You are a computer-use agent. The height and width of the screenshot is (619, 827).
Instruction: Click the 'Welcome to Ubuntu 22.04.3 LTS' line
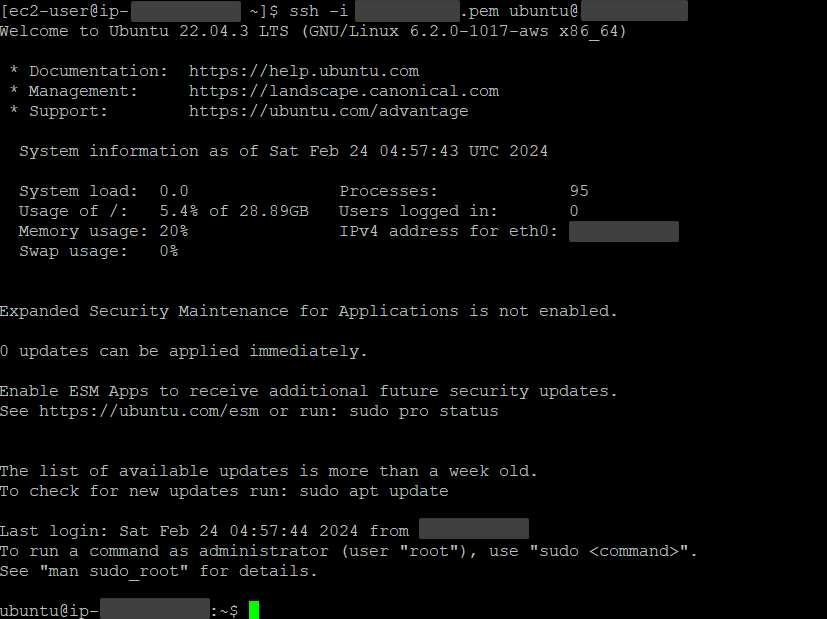313,31
